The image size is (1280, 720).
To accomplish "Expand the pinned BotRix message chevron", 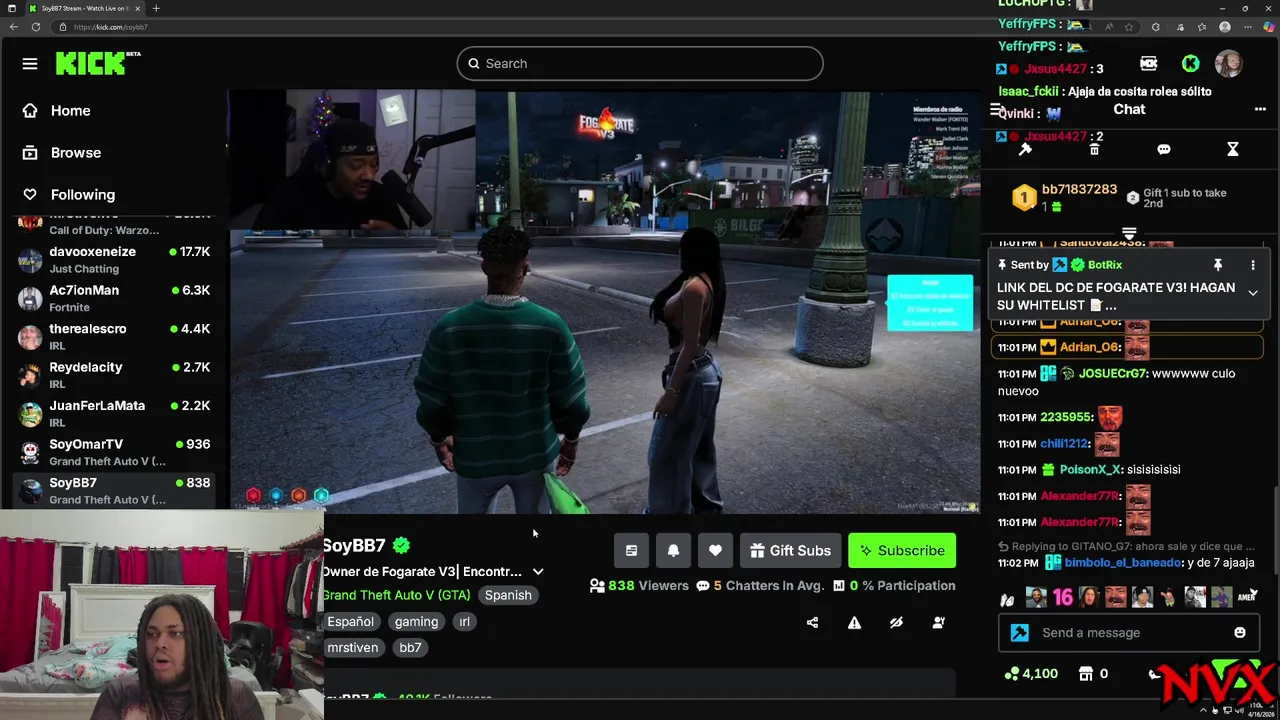I will (x=1253, y=293).
